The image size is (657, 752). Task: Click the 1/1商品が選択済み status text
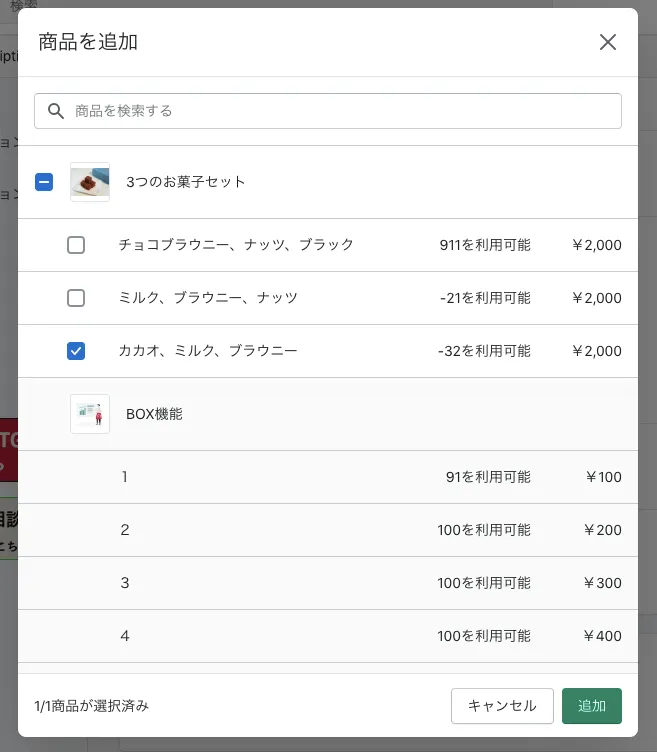pos(91,706)
